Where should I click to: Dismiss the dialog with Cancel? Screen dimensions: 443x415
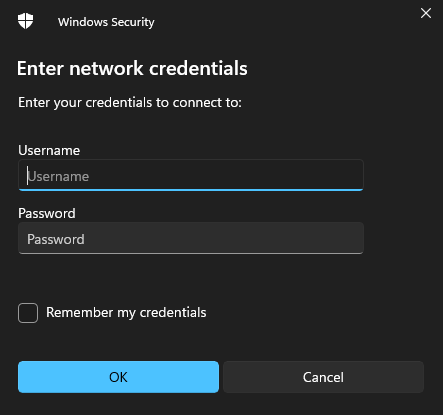click(x=323, y=377)
